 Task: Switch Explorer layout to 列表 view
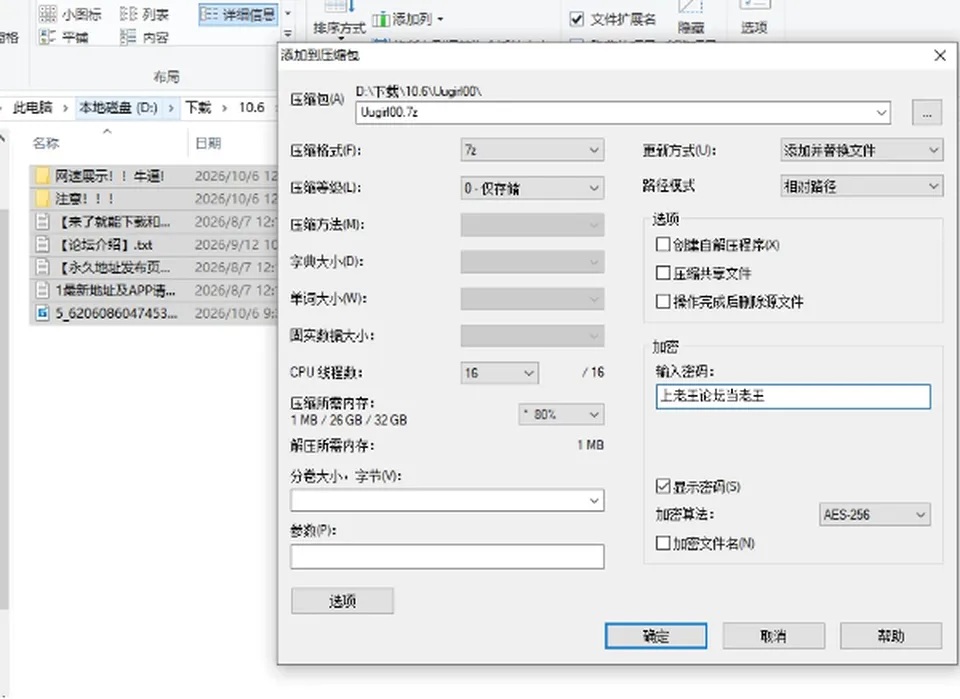click(x=144, y=13)
